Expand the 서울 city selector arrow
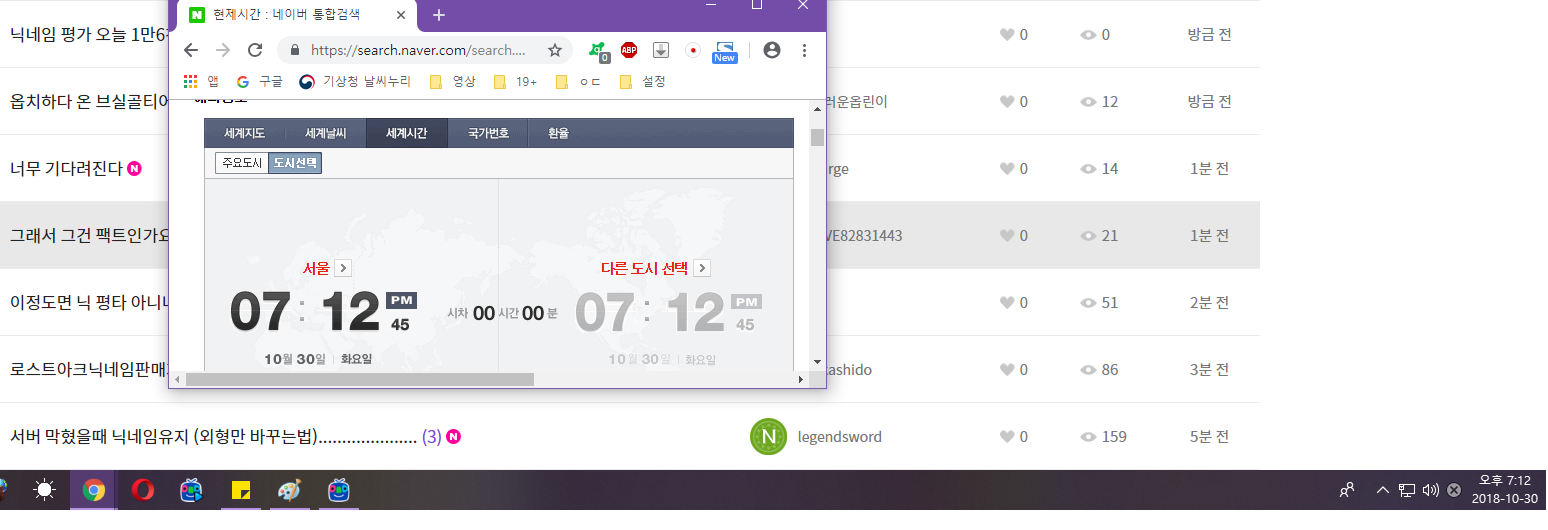 pyautogui.click(x=343, y=268)
